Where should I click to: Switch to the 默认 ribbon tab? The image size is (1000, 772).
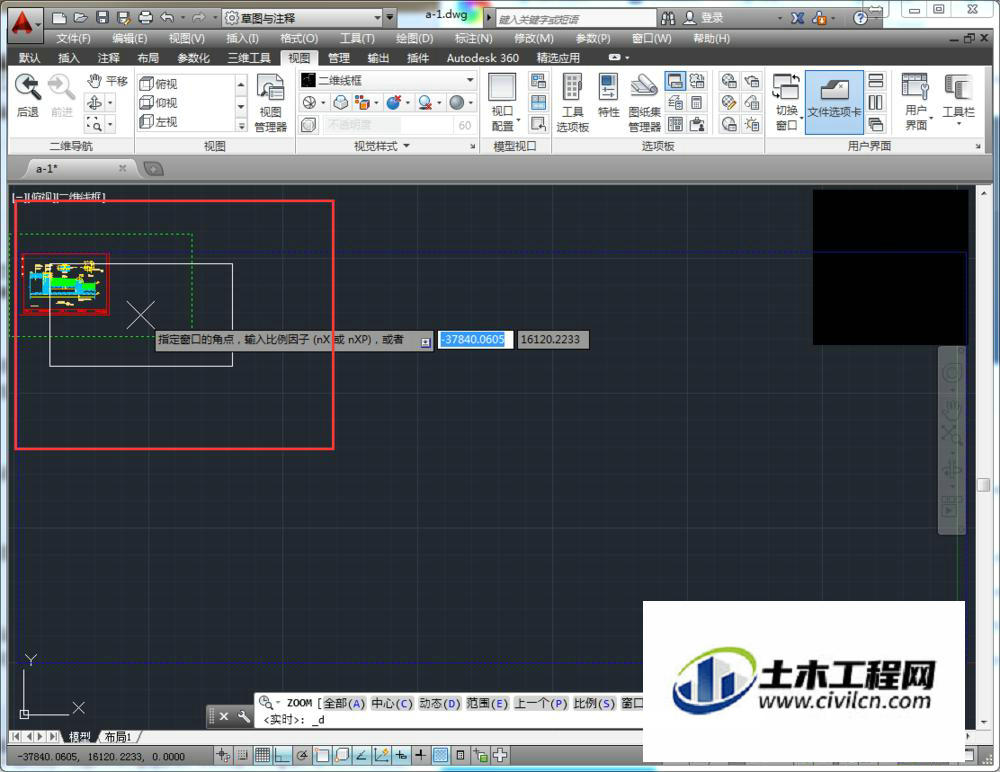(29, 58)
